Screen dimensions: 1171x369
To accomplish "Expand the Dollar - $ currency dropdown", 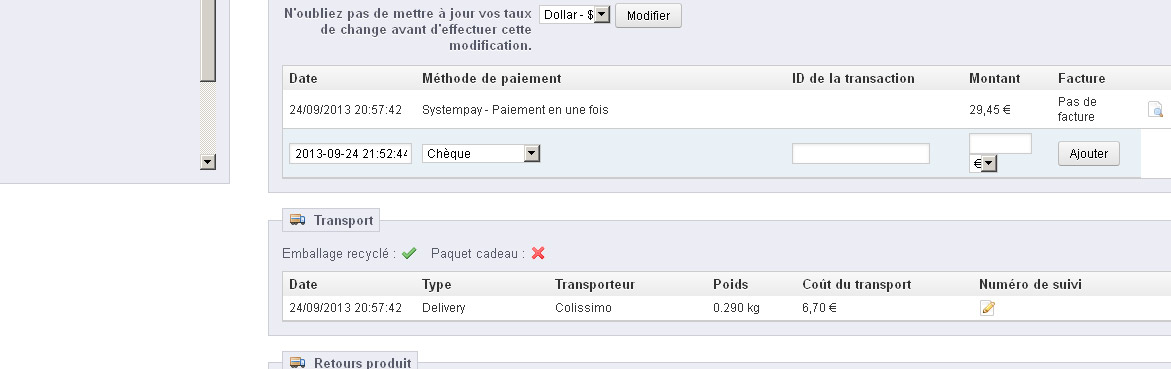I will (x=575, y=14).
